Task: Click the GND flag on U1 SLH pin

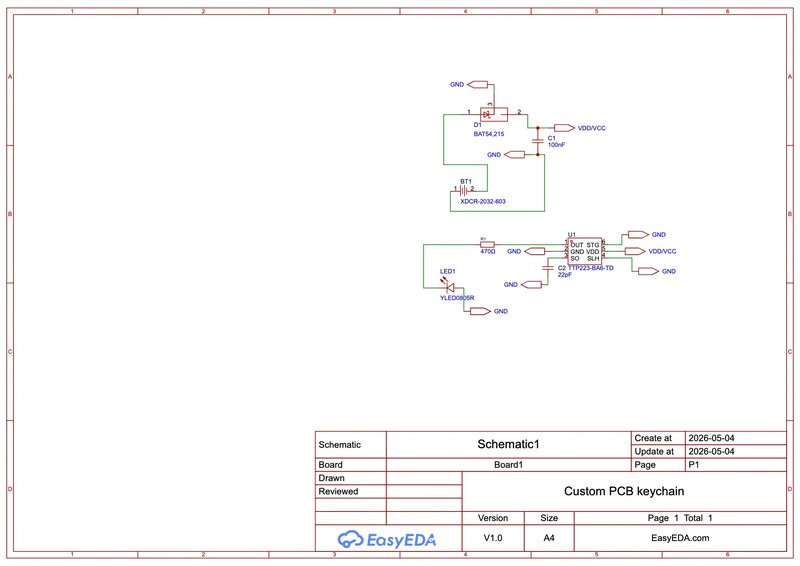Action: (648, 271)
